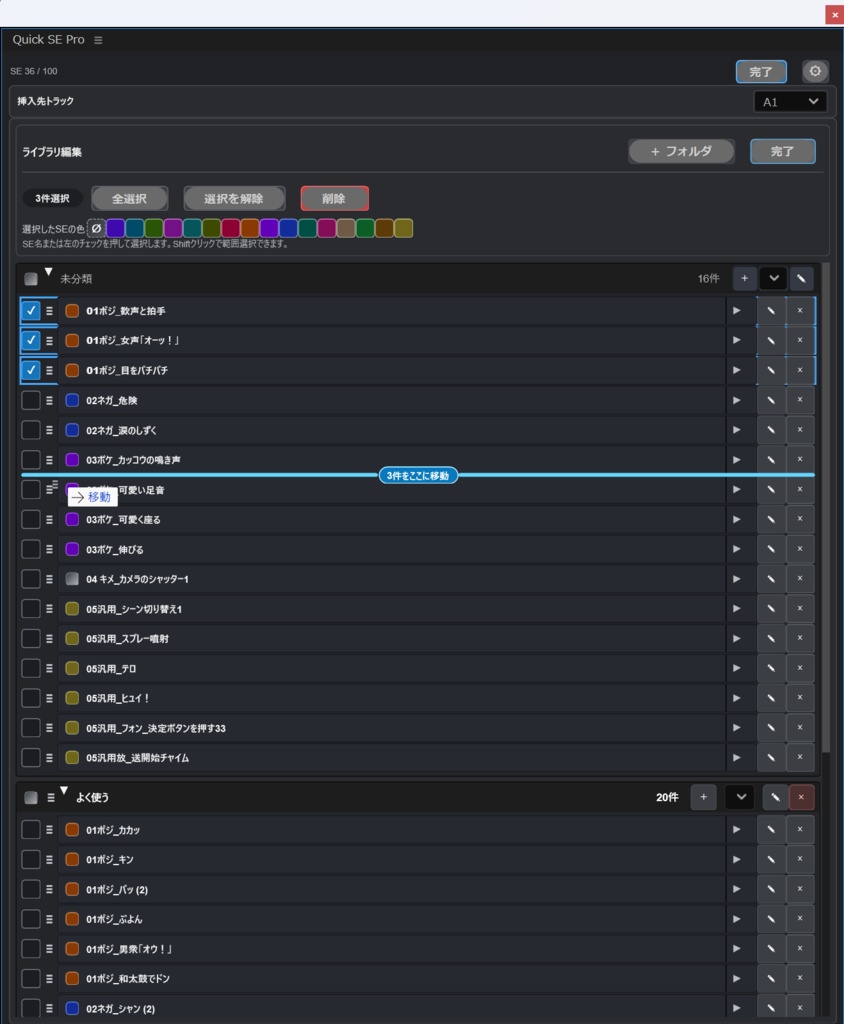
Task: Select the 01ポジ_男衆「オウ！」 row name
Action: [x=129, y=949]
